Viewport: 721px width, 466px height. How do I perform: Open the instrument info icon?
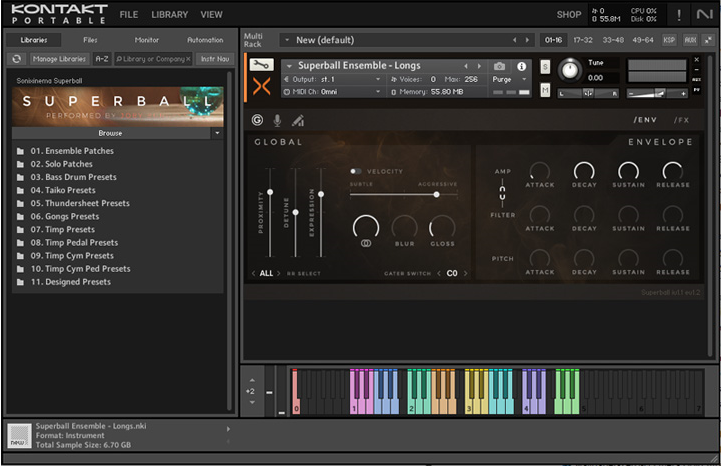coord(521,66)
